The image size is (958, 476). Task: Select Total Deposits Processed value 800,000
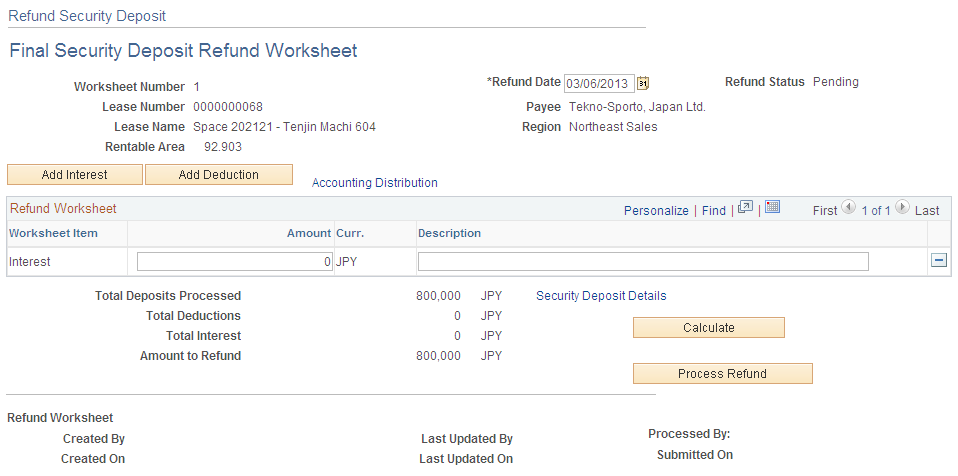click(438, 296)
